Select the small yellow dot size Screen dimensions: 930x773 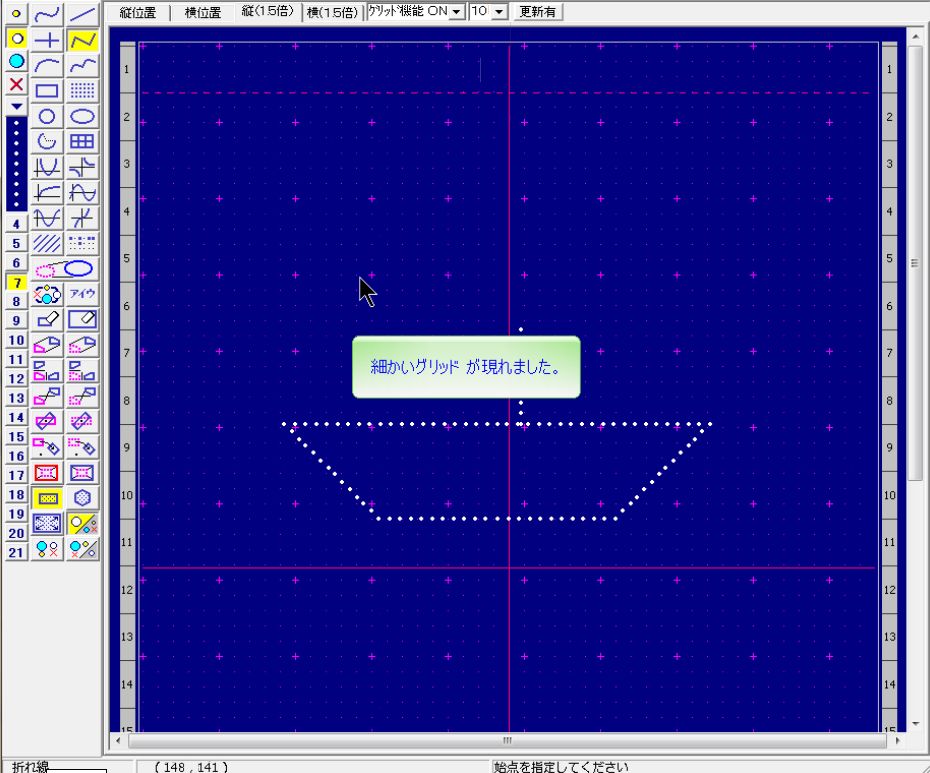(16, 15)
